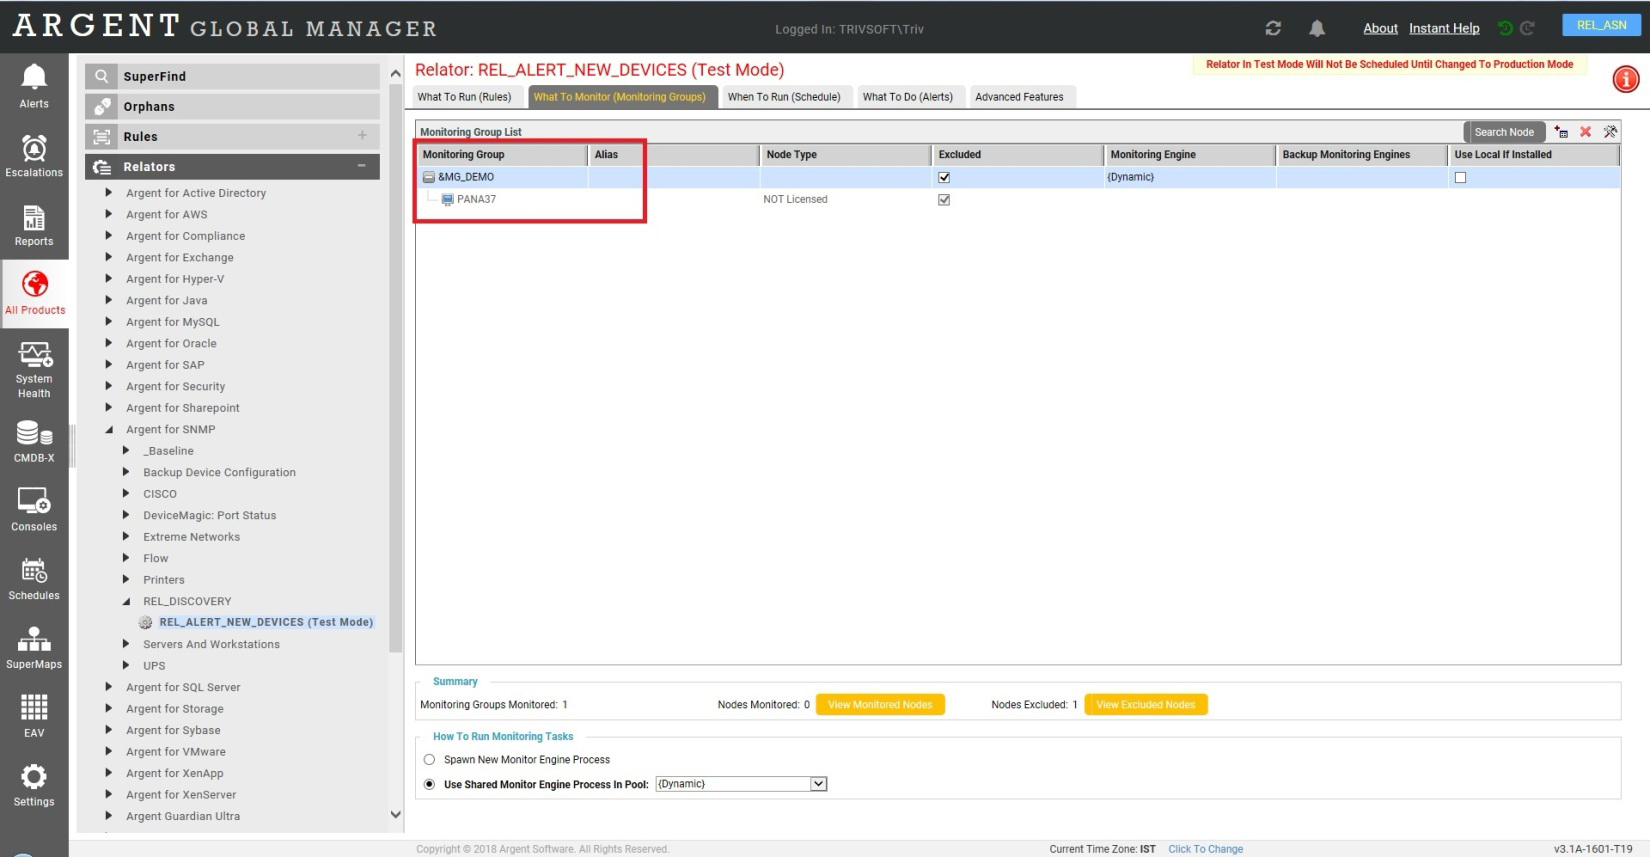The height and width of the screenshot is (857, 1650).
Task: Expand Argent for Active Directory node
Action: click(x=109, y=193)
